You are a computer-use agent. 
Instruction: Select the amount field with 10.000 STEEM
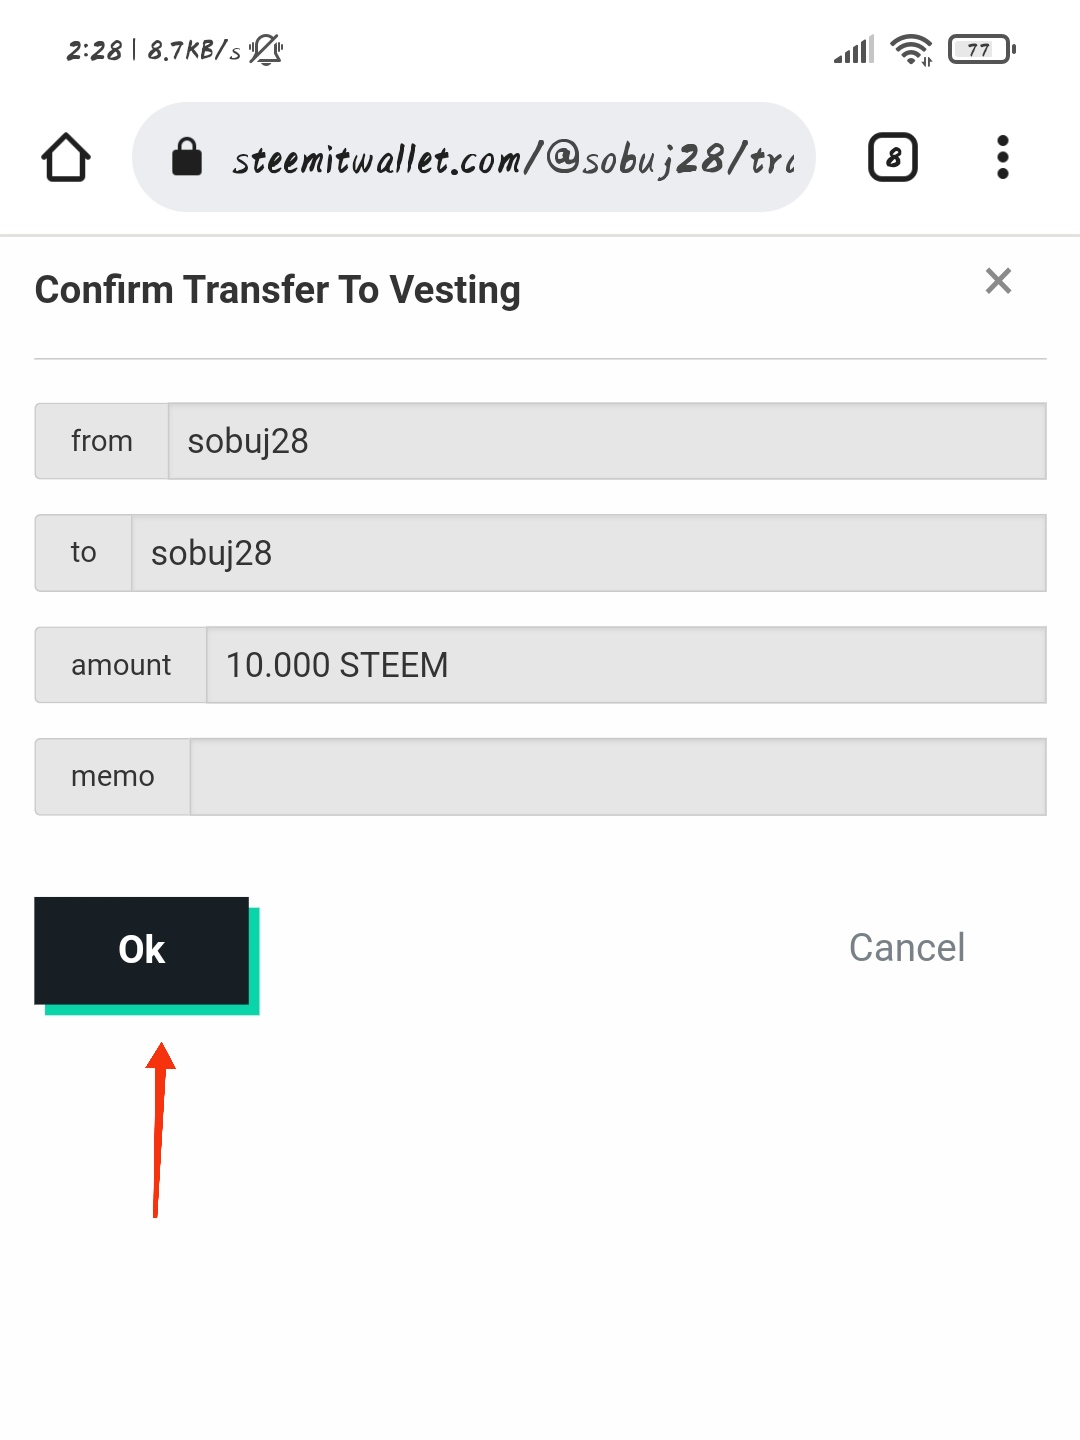click(625, 665)
